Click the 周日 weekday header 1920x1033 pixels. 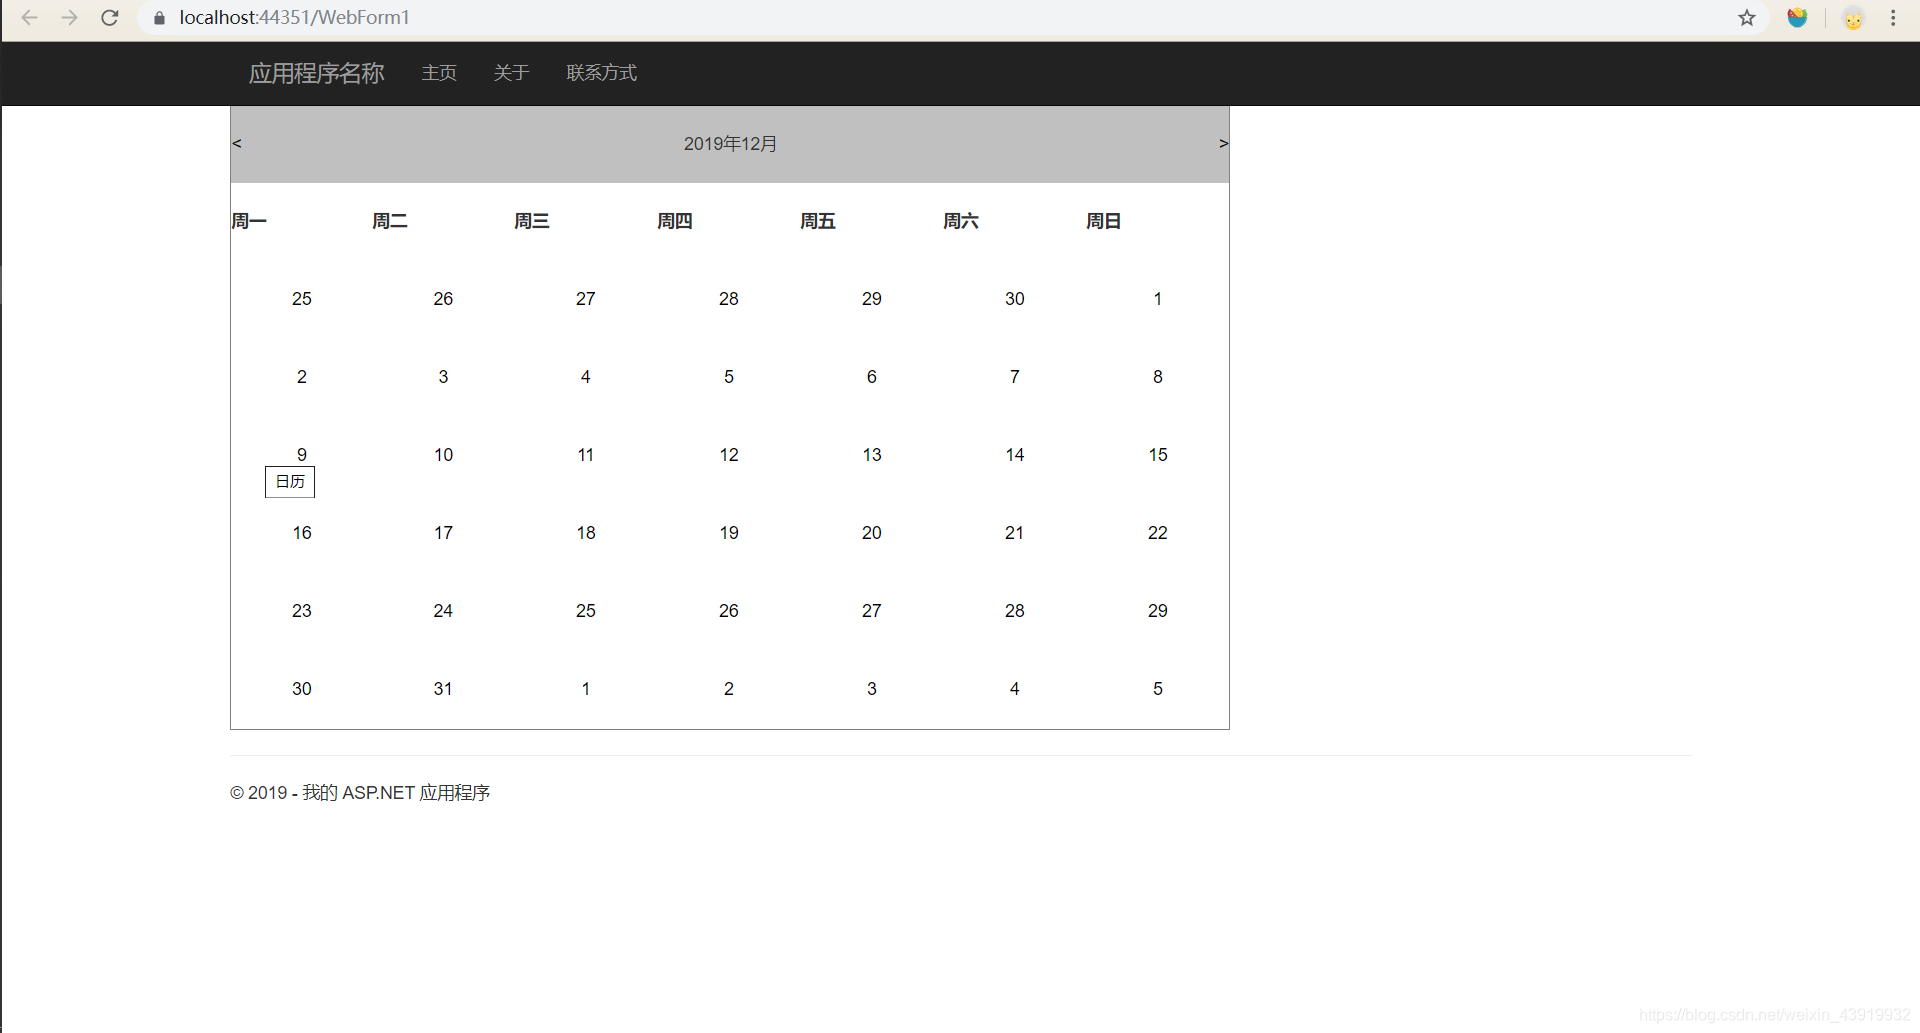click(1104, 221)
